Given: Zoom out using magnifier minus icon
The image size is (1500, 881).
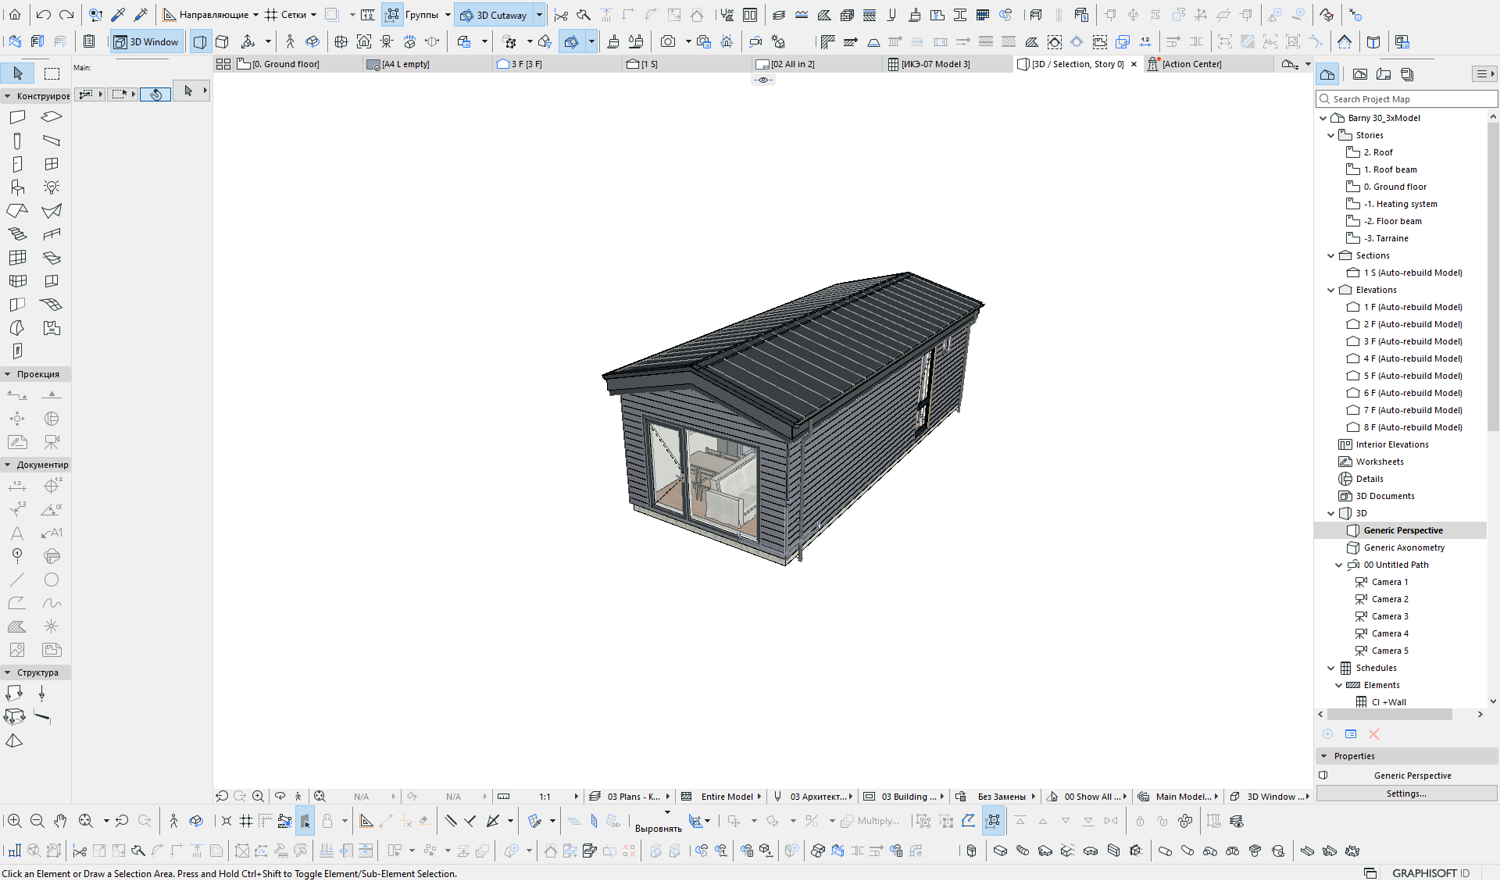Looking at the screenshot, I should pyautogui.click(x=37, y=821).
